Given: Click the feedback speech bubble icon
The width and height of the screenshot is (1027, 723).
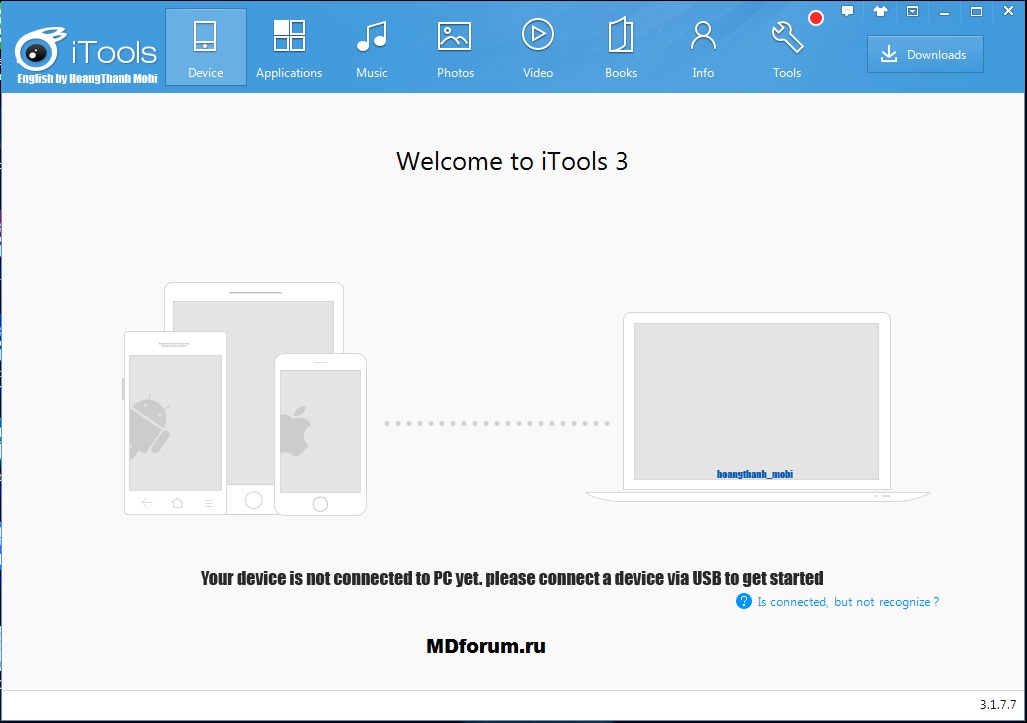Looking at the screenshot, I should coord(847,11).
